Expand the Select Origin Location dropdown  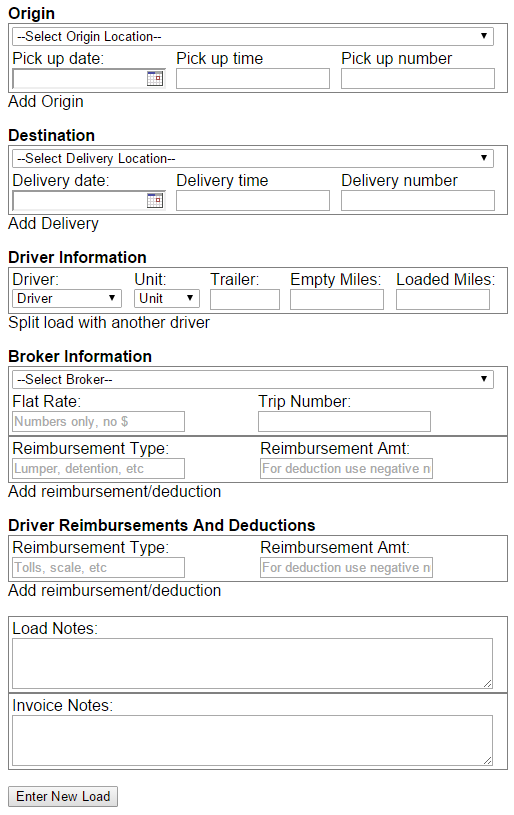click(253, 36)
